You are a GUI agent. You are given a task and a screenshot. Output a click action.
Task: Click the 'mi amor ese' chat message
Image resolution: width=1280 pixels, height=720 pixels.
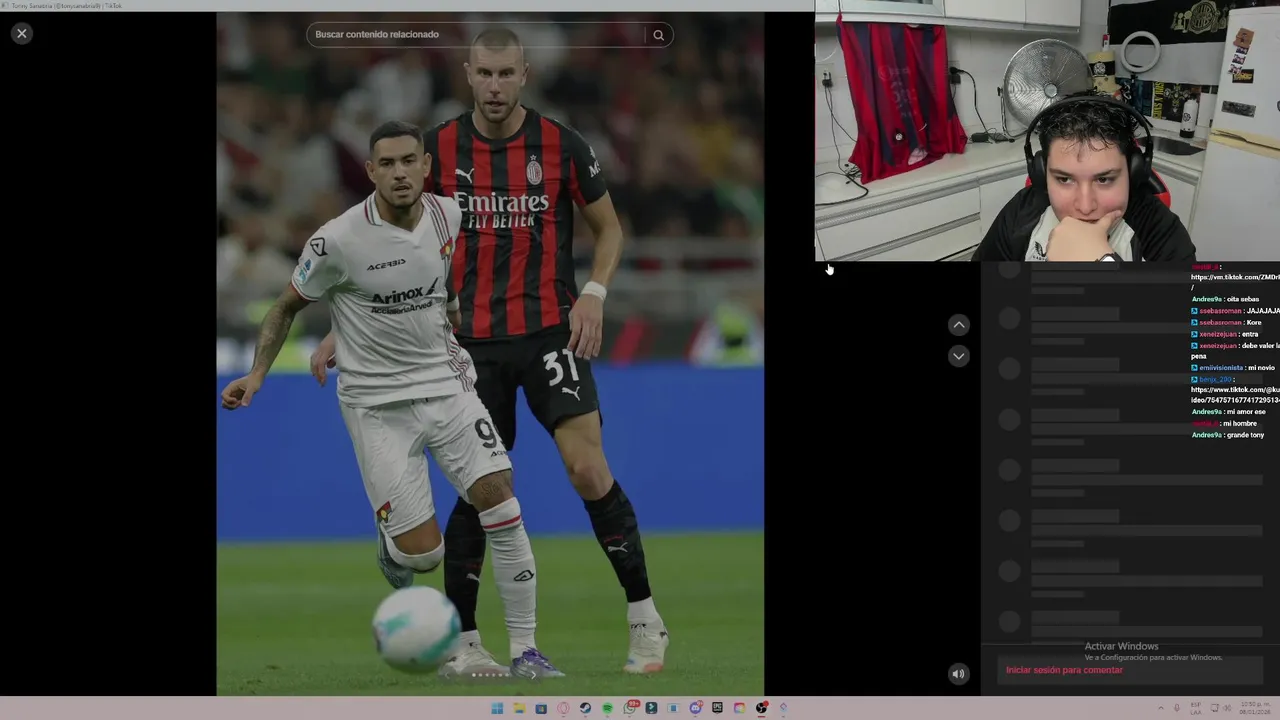coord(1246,412)
